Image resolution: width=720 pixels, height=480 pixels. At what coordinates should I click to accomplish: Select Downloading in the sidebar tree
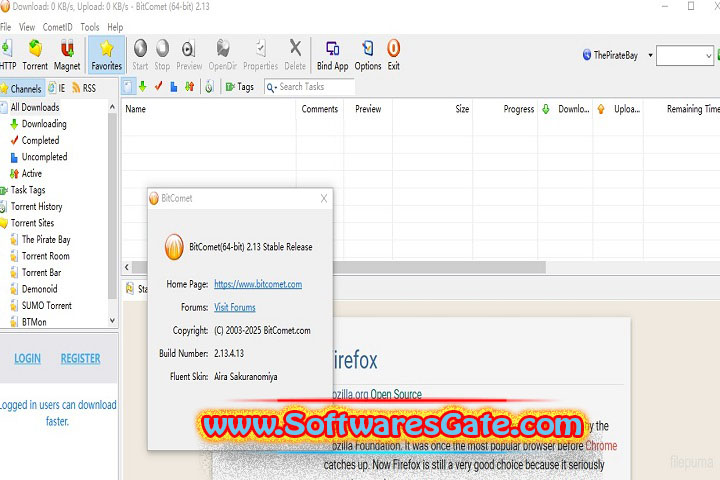tap(39, 124)
